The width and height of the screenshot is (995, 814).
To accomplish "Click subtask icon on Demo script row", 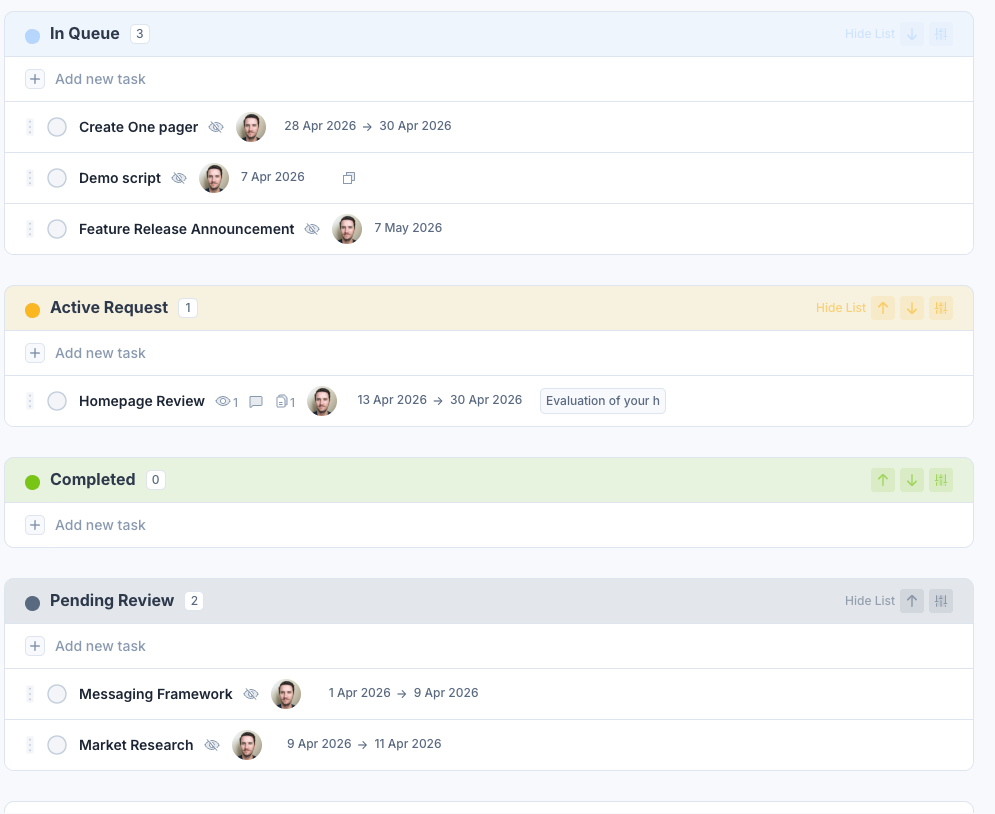I will click(x=349, y=178).
